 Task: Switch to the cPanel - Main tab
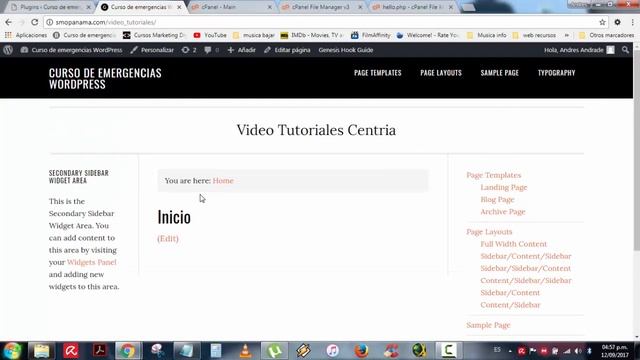coord(229,7)
